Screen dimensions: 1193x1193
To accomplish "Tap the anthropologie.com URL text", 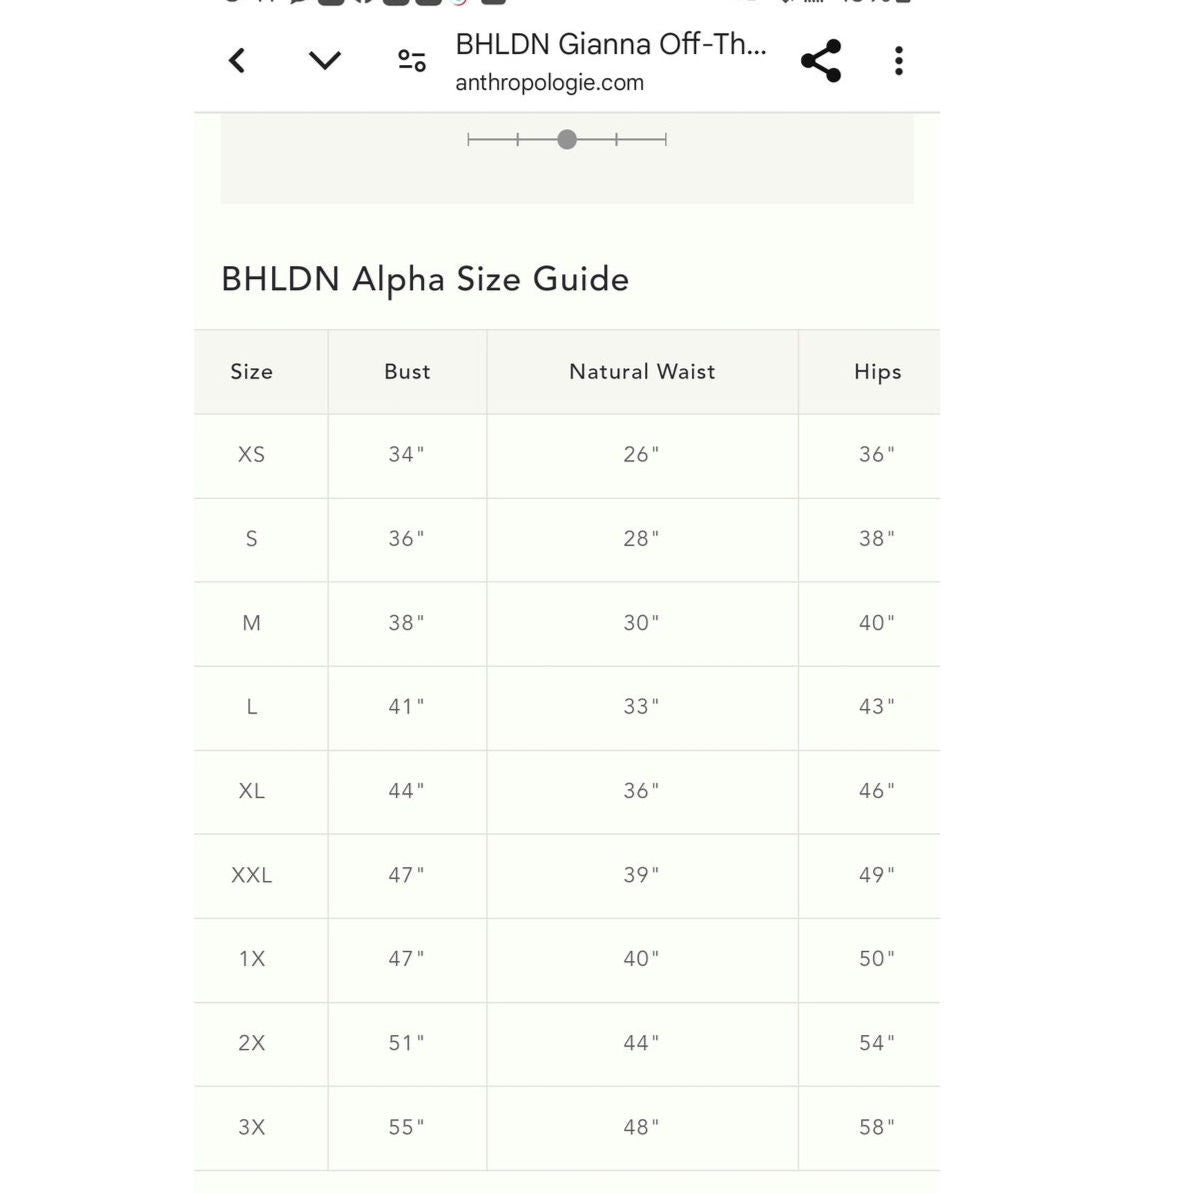I will (549, 83).
